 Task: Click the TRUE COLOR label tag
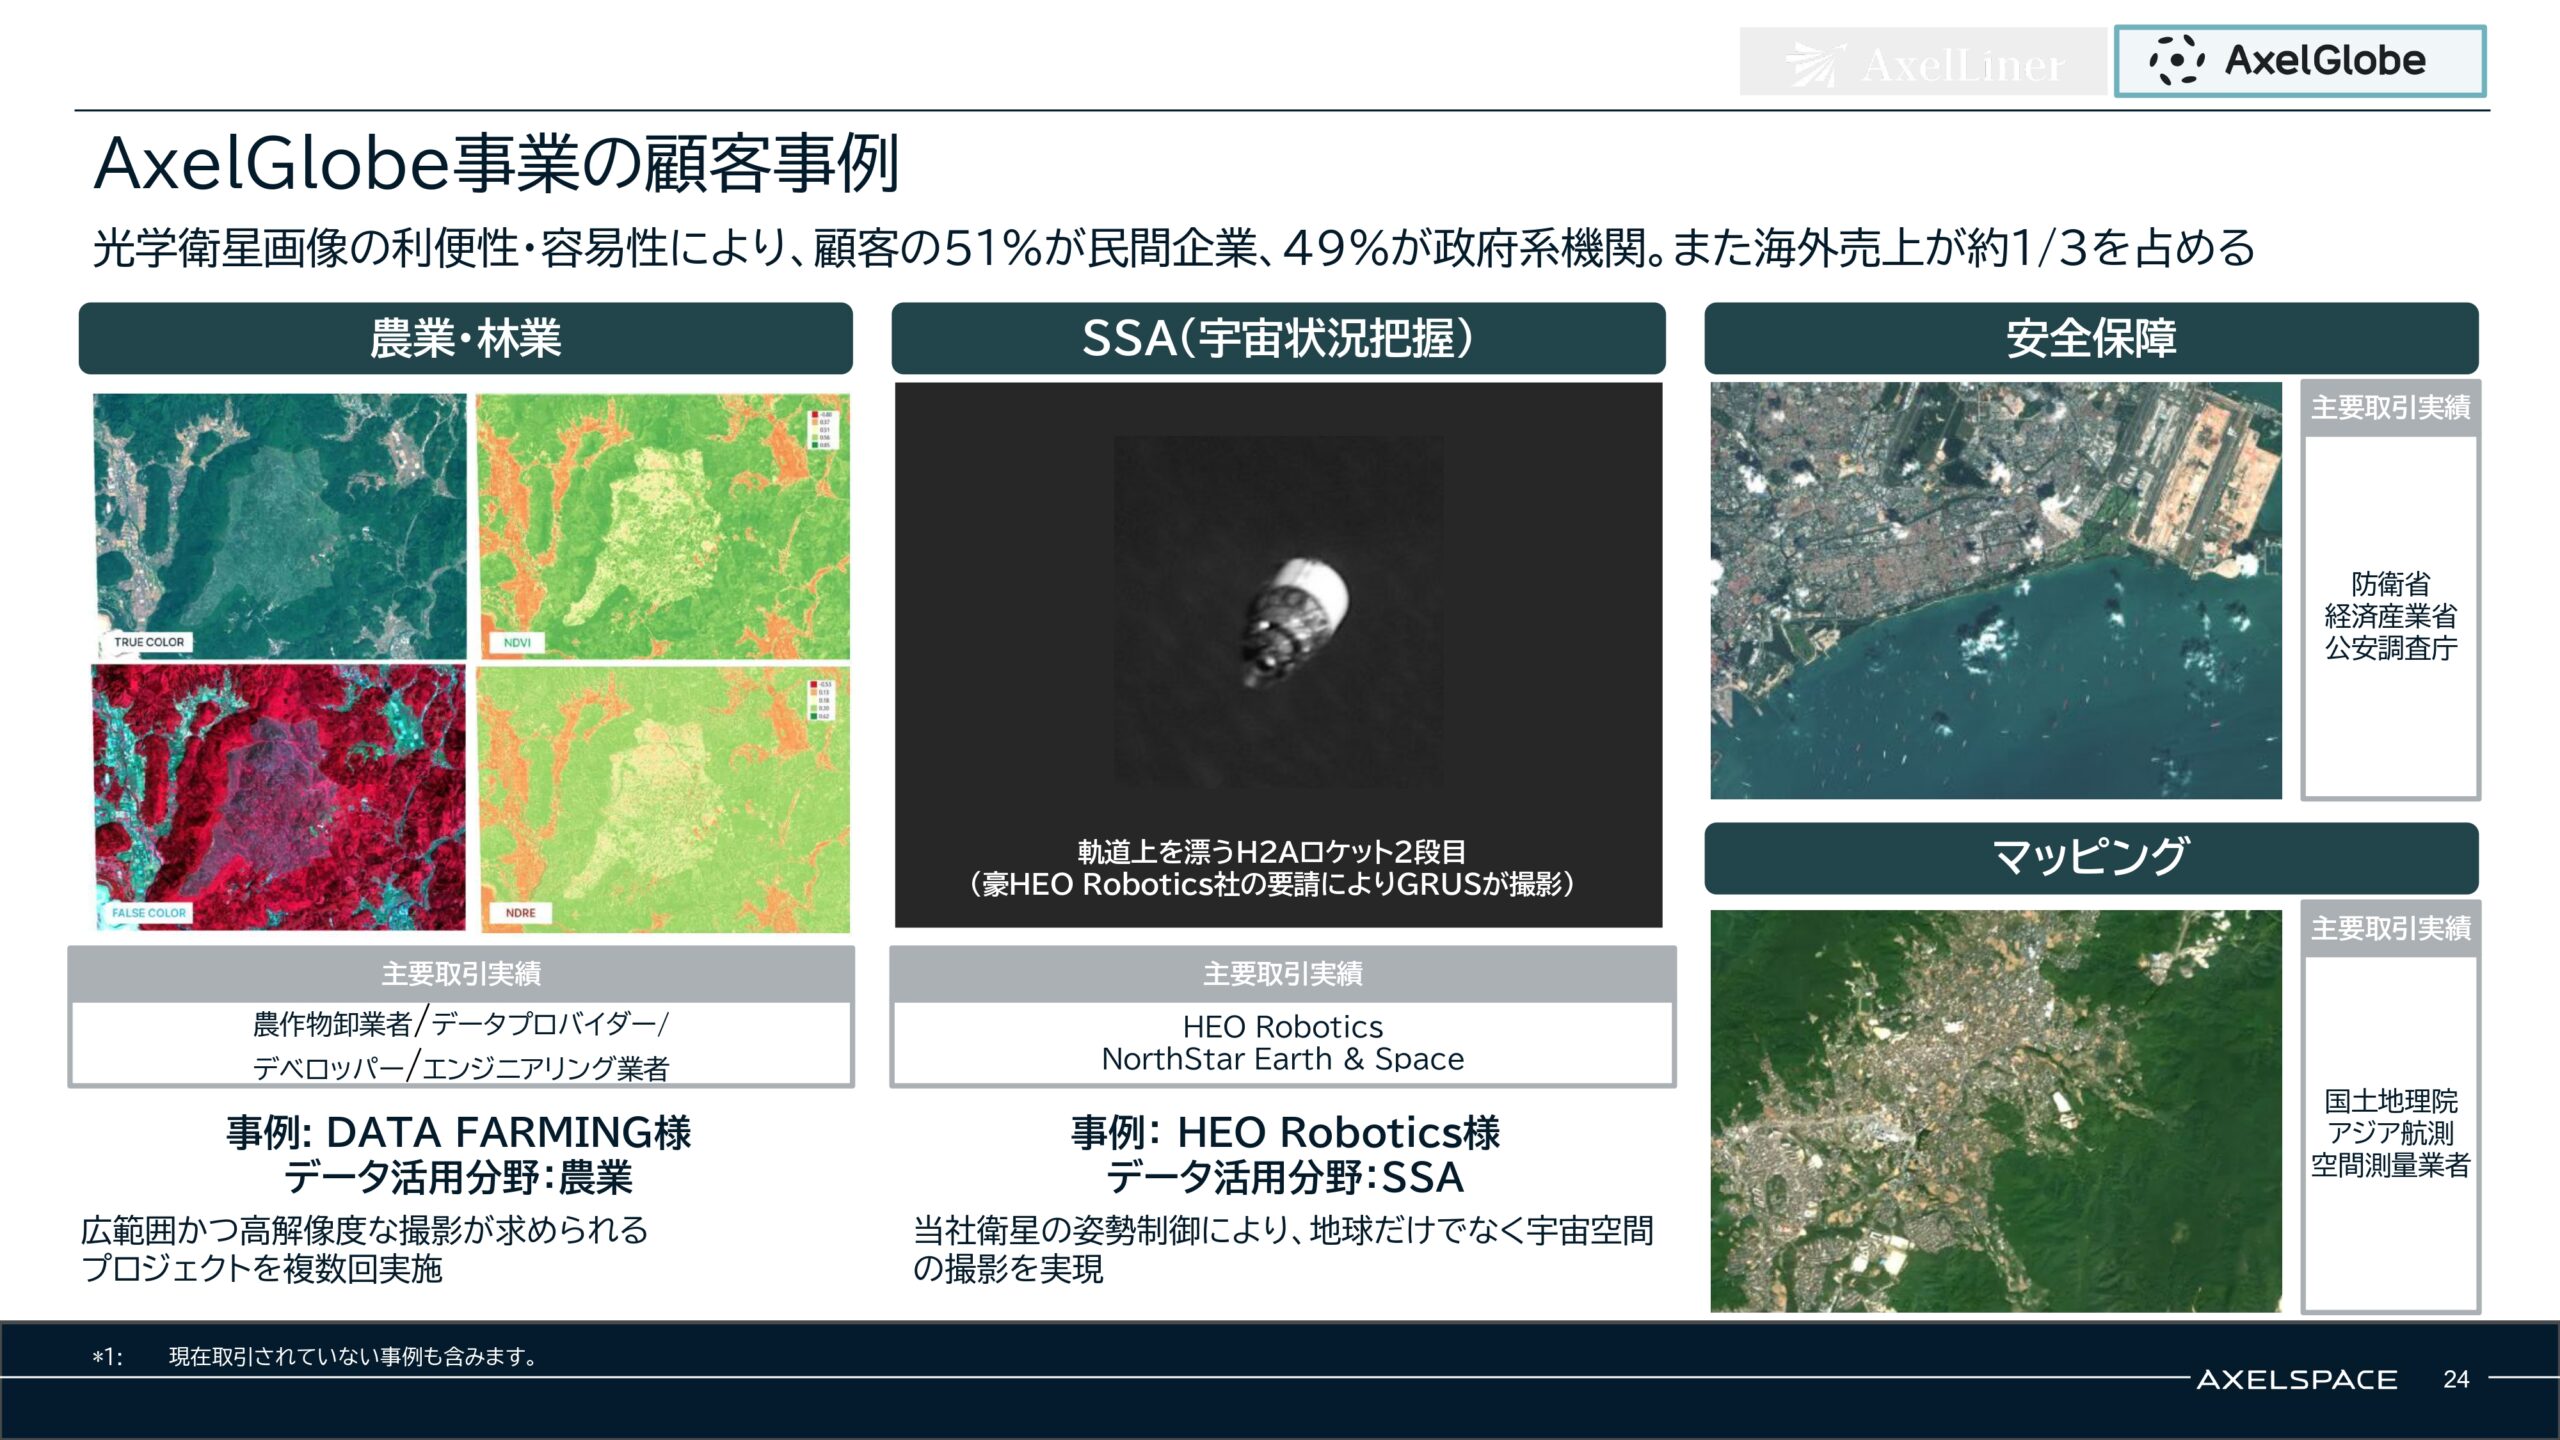[x=149, y=642]
